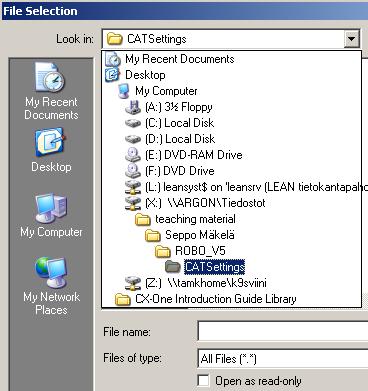Viewport: 368px width, 391px height.
Task: Open My Network Places in sidebar
Action: (51, 286)
